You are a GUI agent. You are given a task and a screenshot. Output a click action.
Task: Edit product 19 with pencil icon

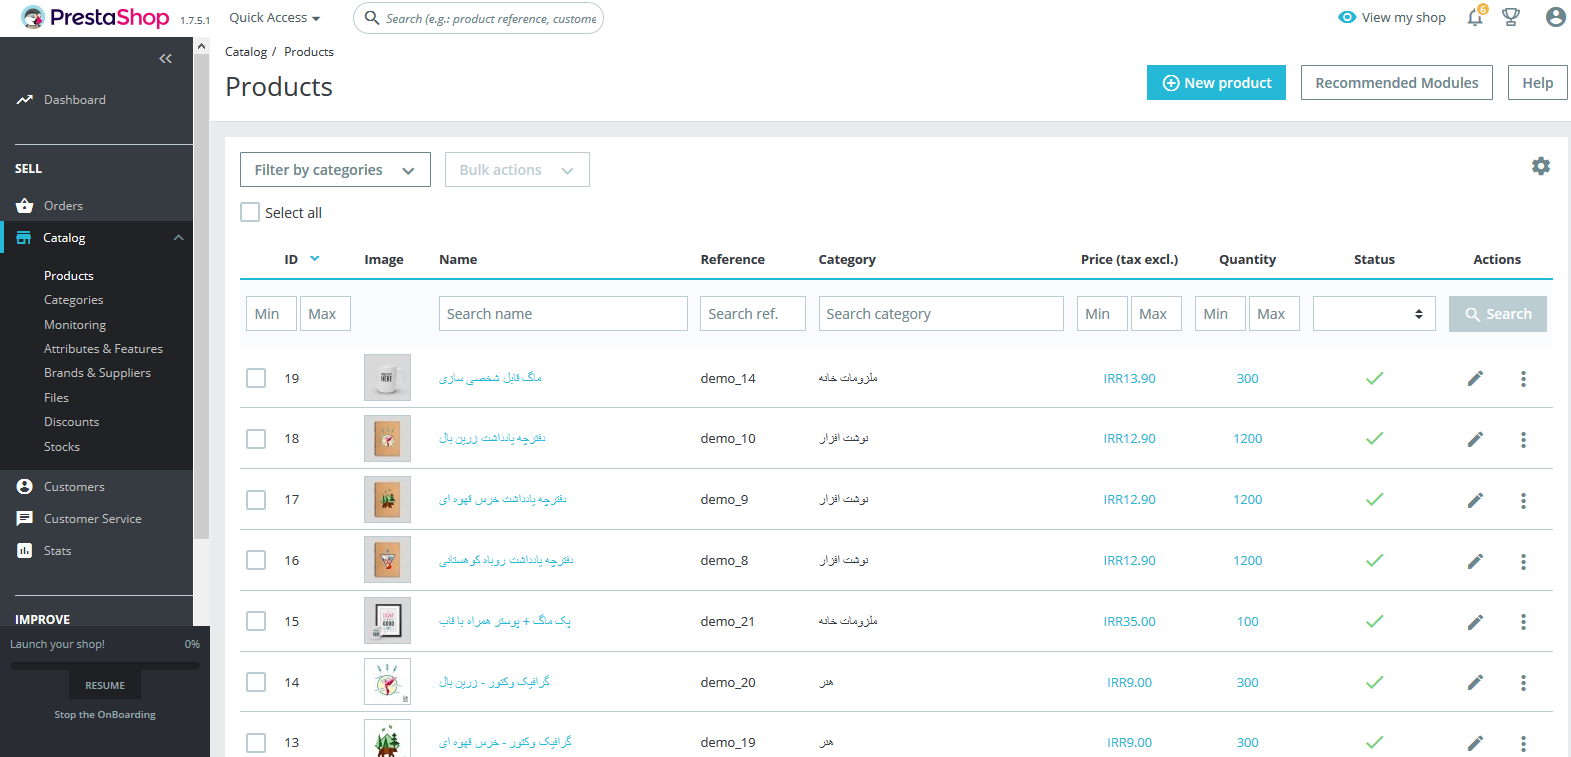(1475, 379)
